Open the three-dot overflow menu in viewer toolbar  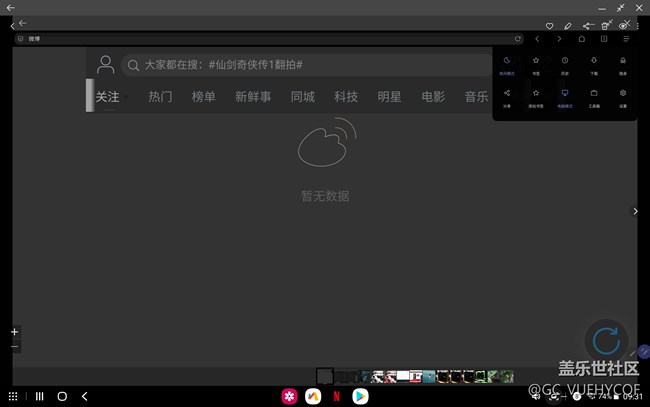[638, 26]
